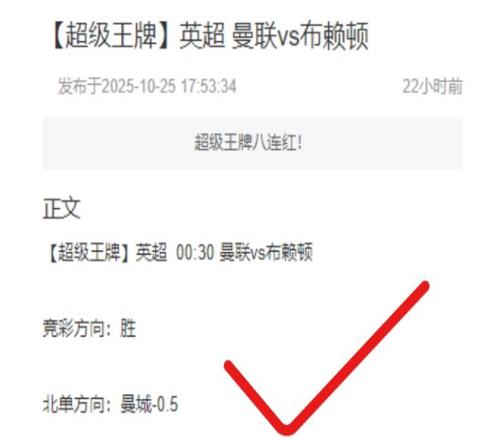
Task: Select the 曼城-0.5 handicap value
Action: point(149,404)
